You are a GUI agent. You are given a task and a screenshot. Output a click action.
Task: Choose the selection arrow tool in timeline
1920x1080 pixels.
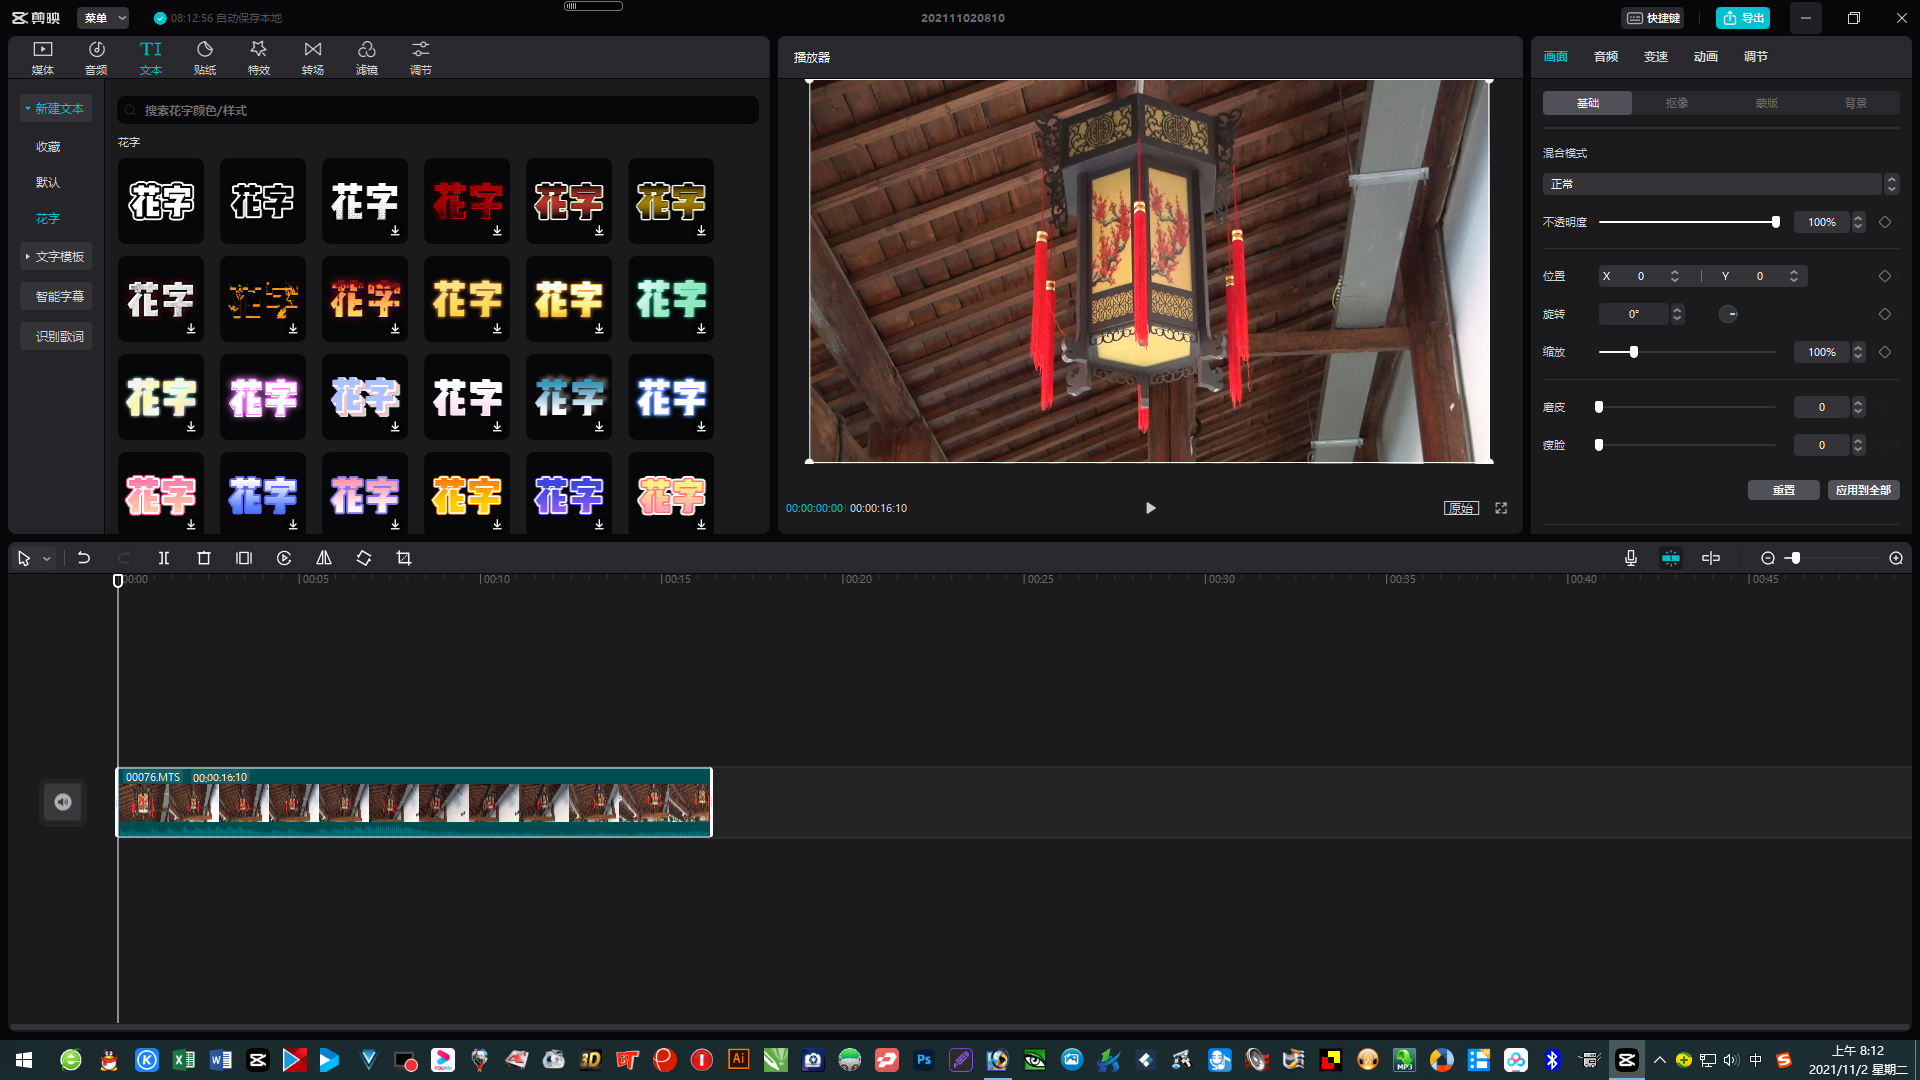[x=24, y=558]
